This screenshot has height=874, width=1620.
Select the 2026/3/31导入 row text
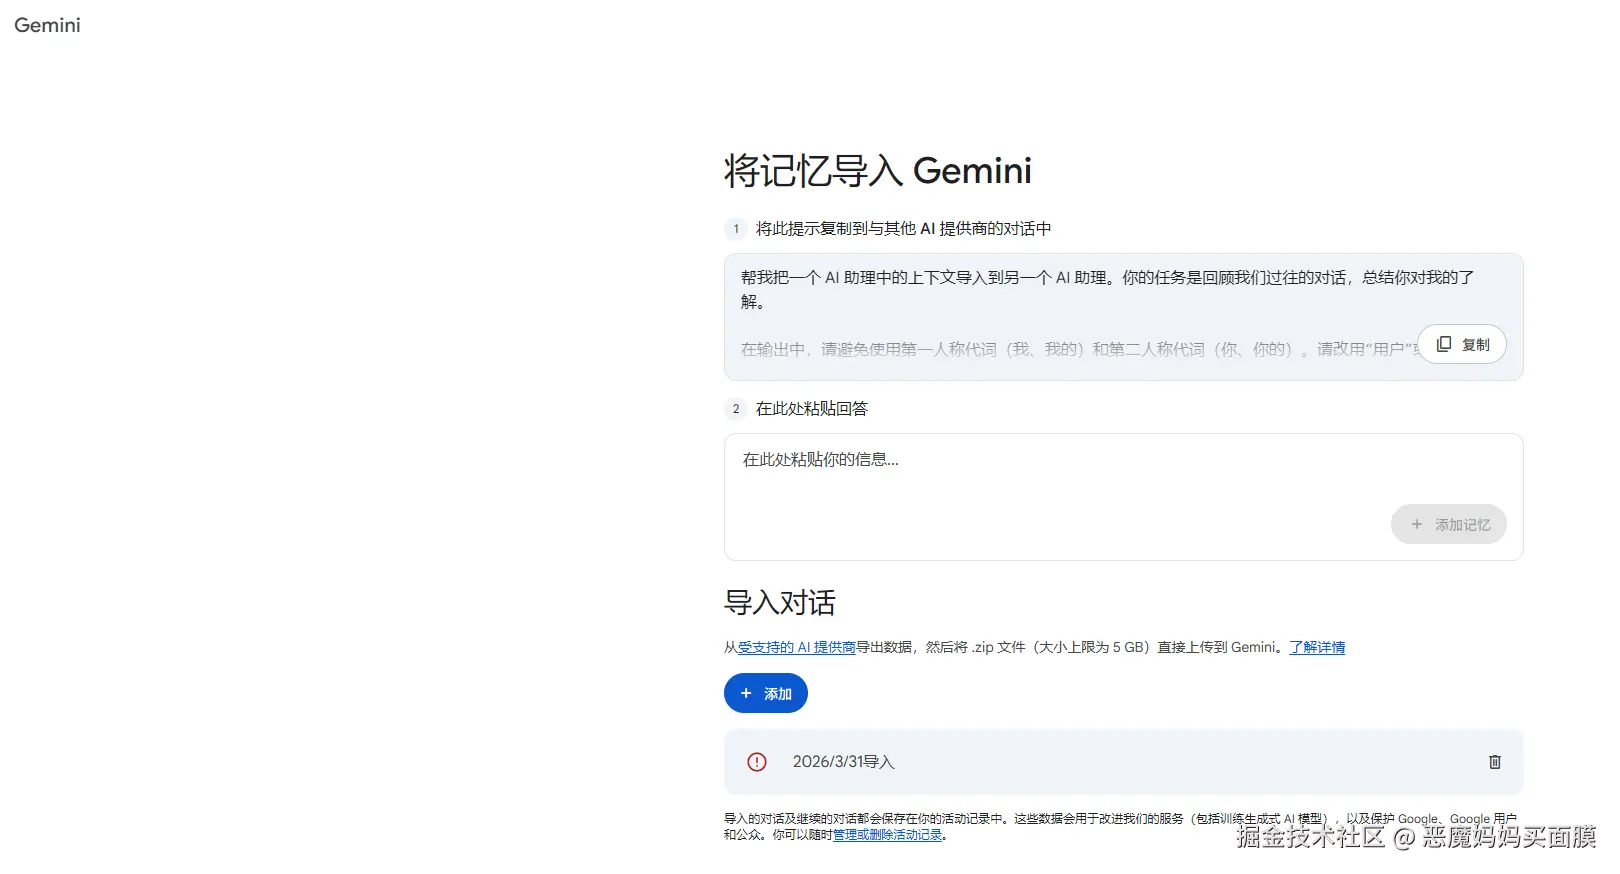click(x=844, y=762)
